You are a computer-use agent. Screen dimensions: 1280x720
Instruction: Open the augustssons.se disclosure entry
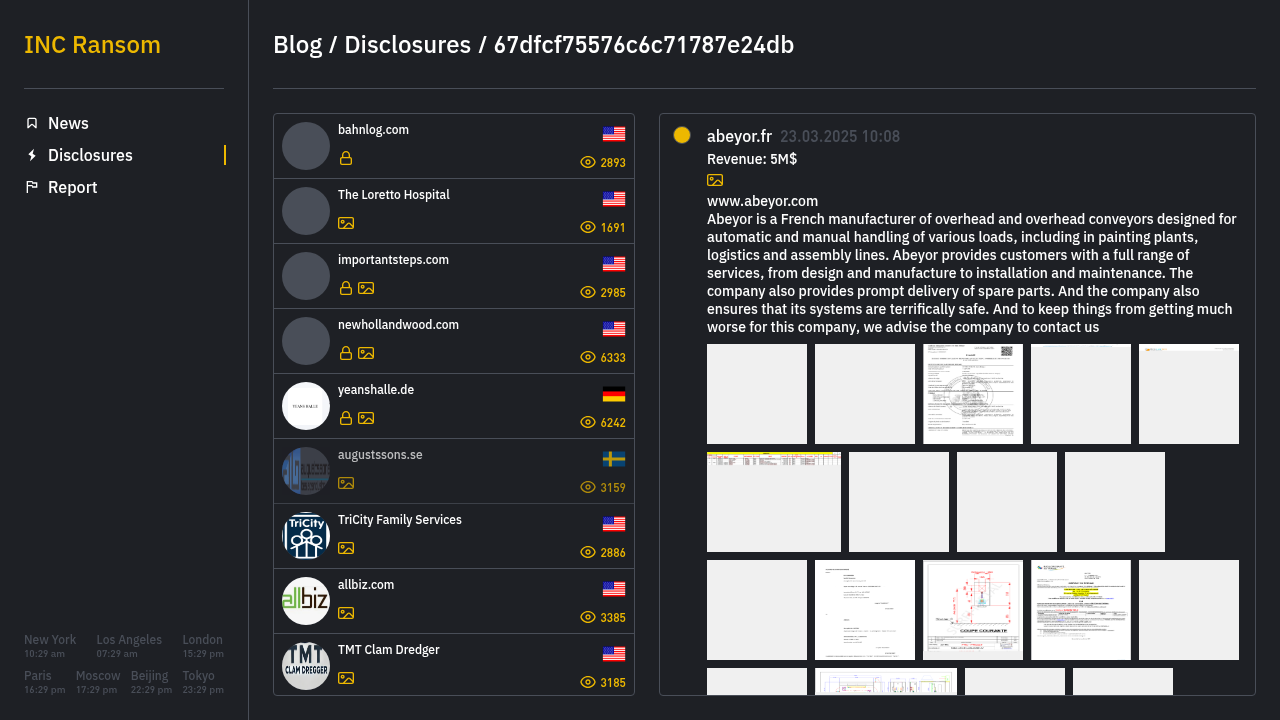(x=454, y=471)
